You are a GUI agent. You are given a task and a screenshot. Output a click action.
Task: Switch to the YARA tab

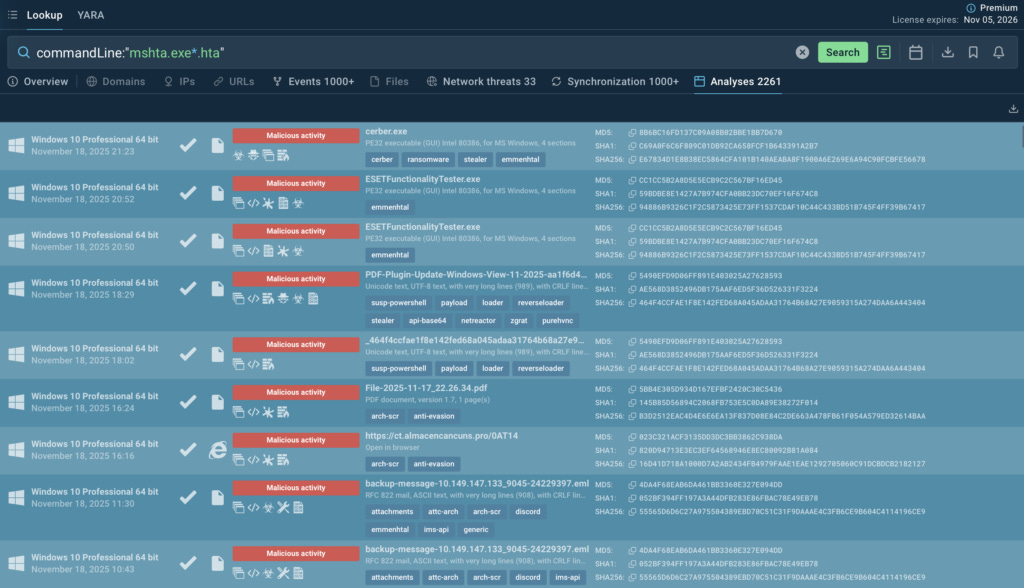91,15
